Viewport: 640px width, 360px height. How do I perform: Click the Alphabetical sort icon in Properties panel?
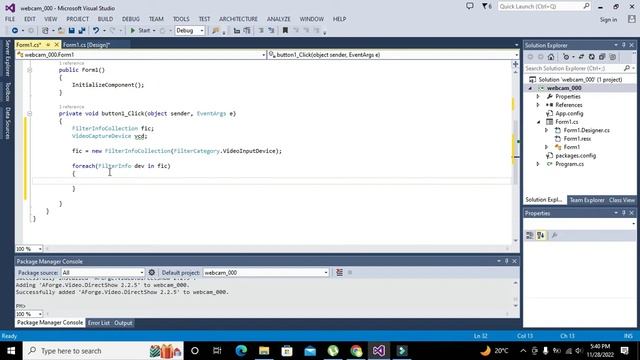point(541,236)
